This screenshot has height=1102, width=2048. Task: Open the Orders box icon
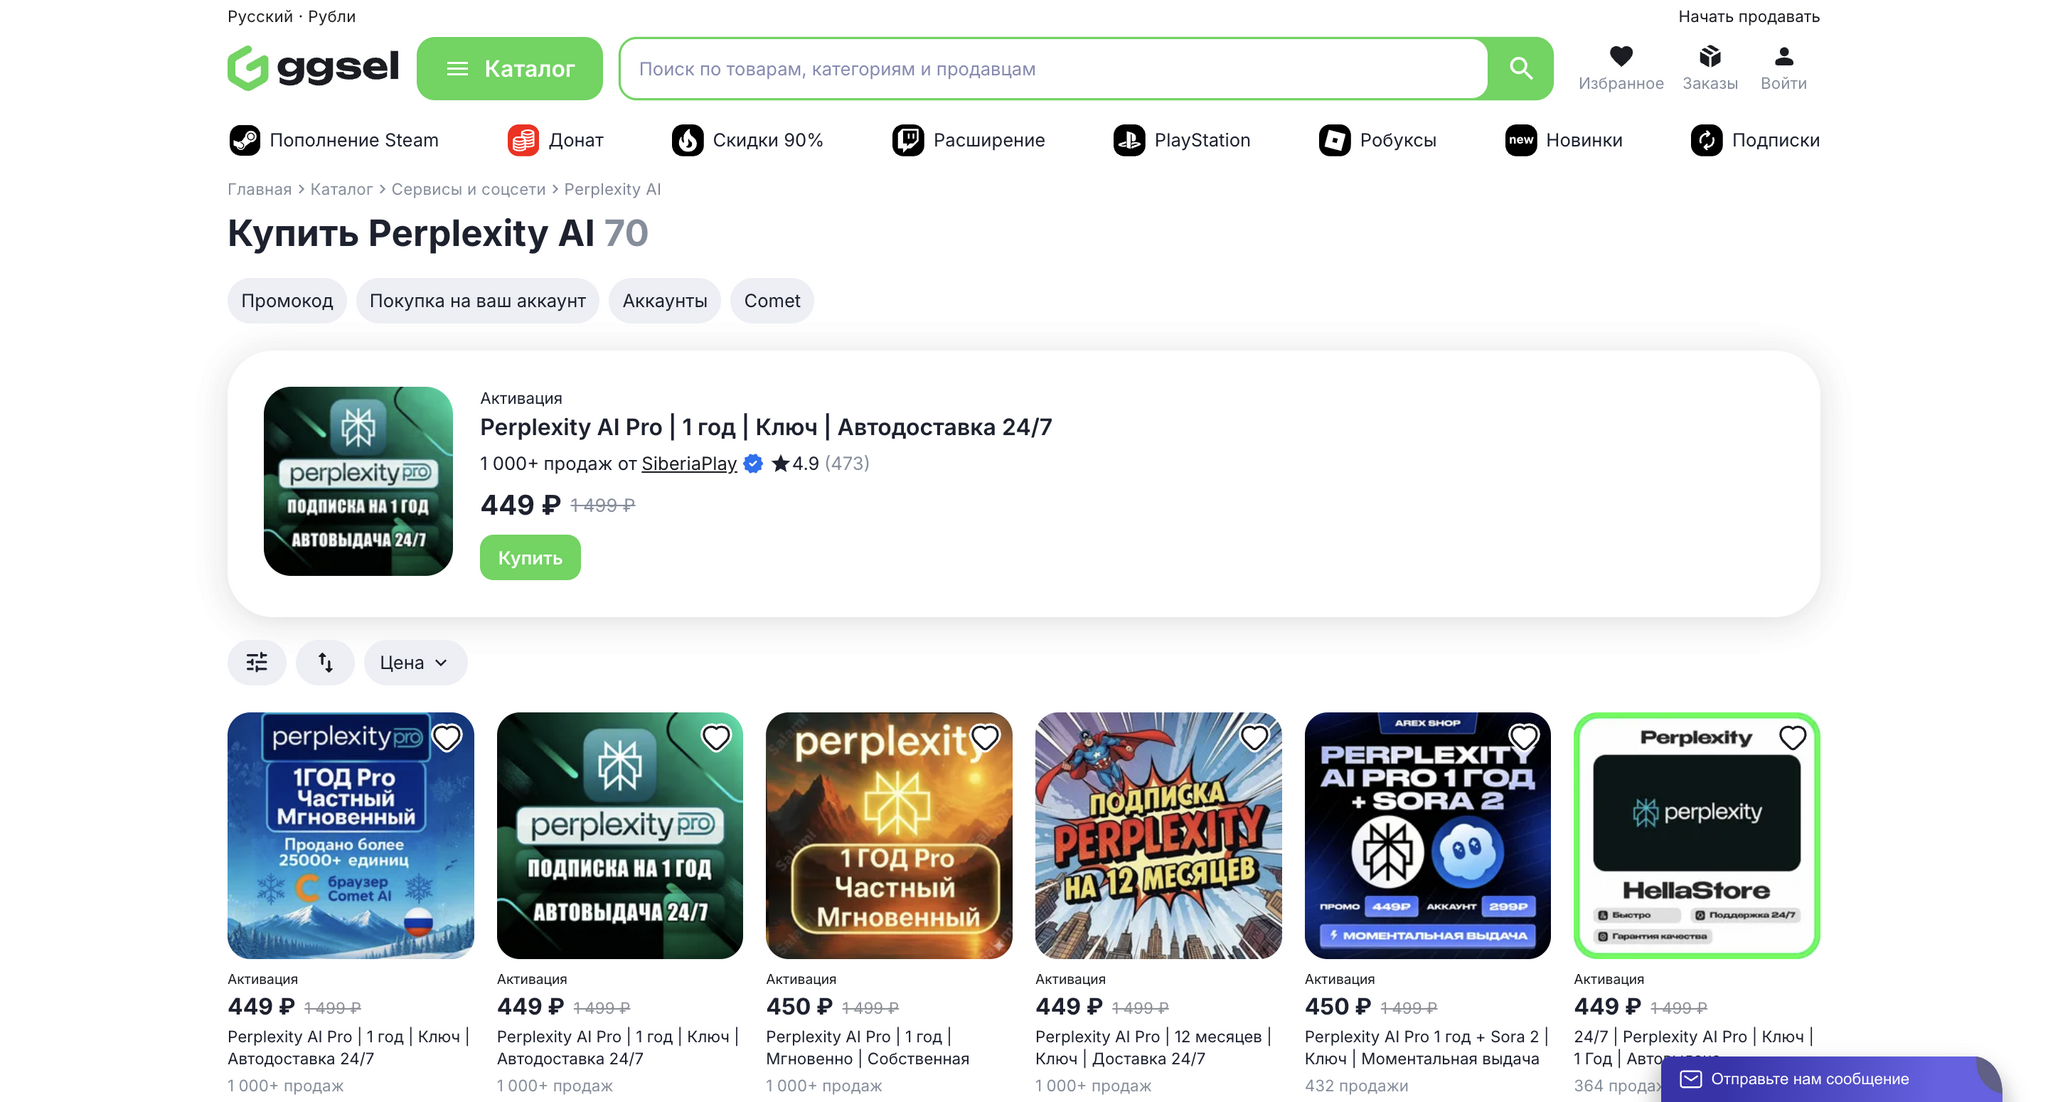[x=1710, y=57]
